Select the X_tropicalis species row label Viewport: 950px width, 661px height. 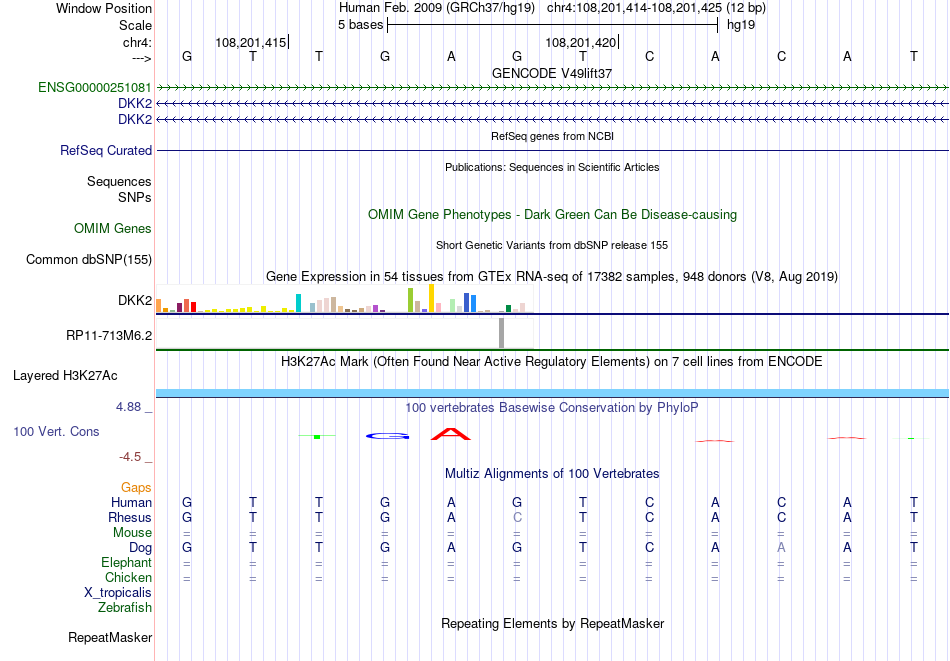point(118,593)
